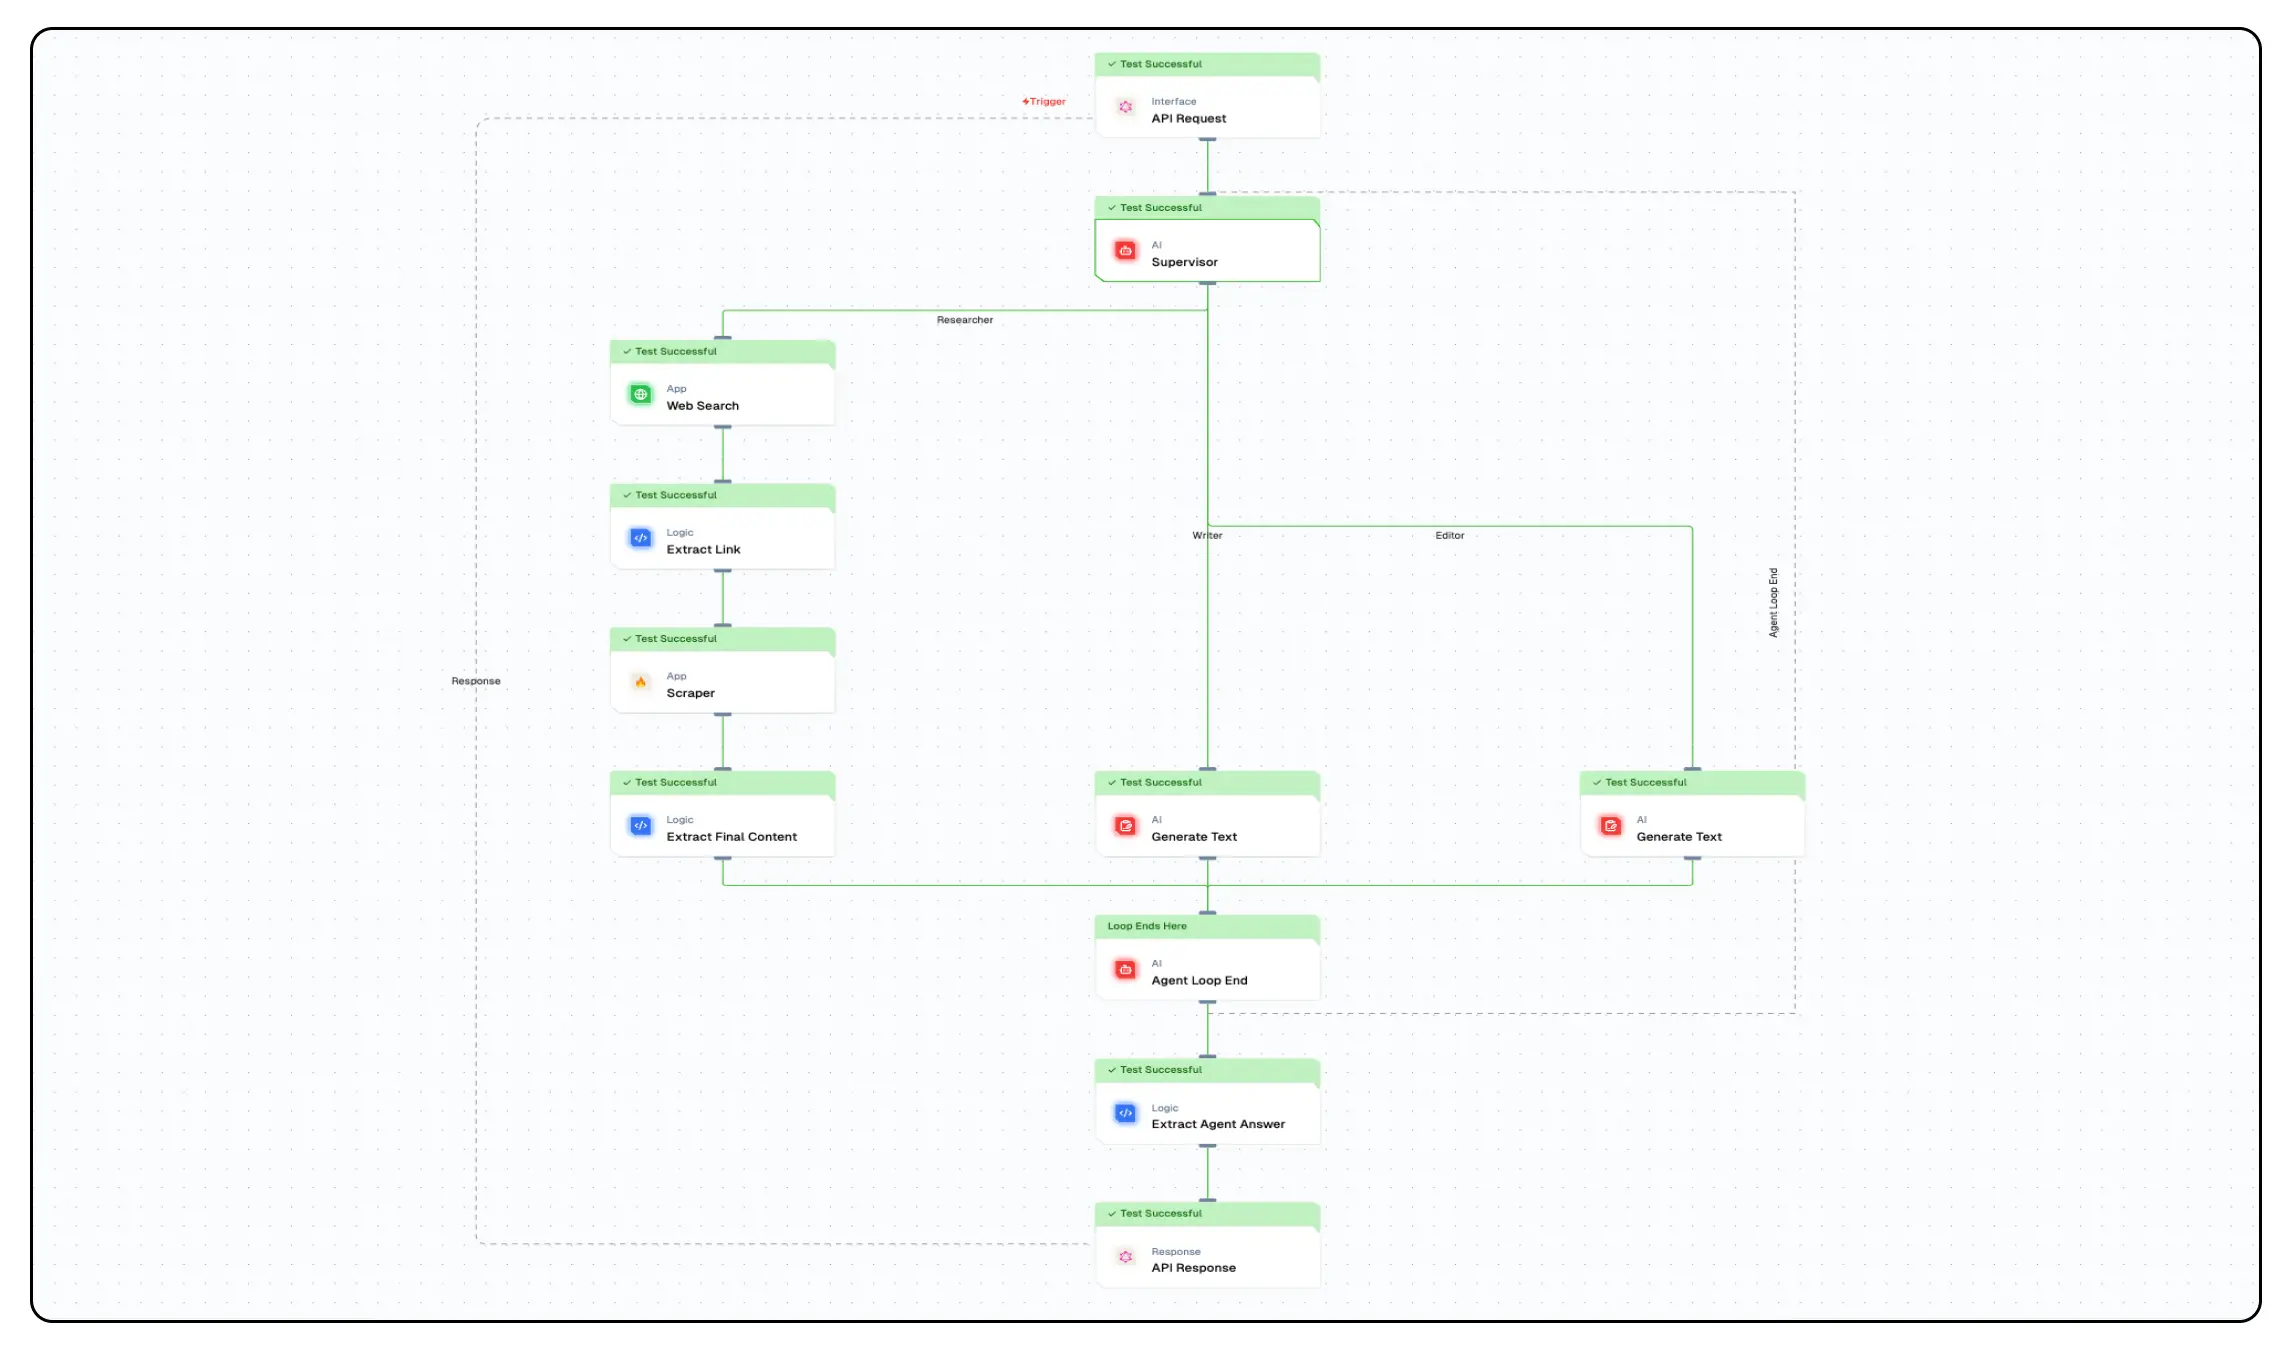
Task: Click the vertical Agent Loop End edge label
Action: 1774,600
